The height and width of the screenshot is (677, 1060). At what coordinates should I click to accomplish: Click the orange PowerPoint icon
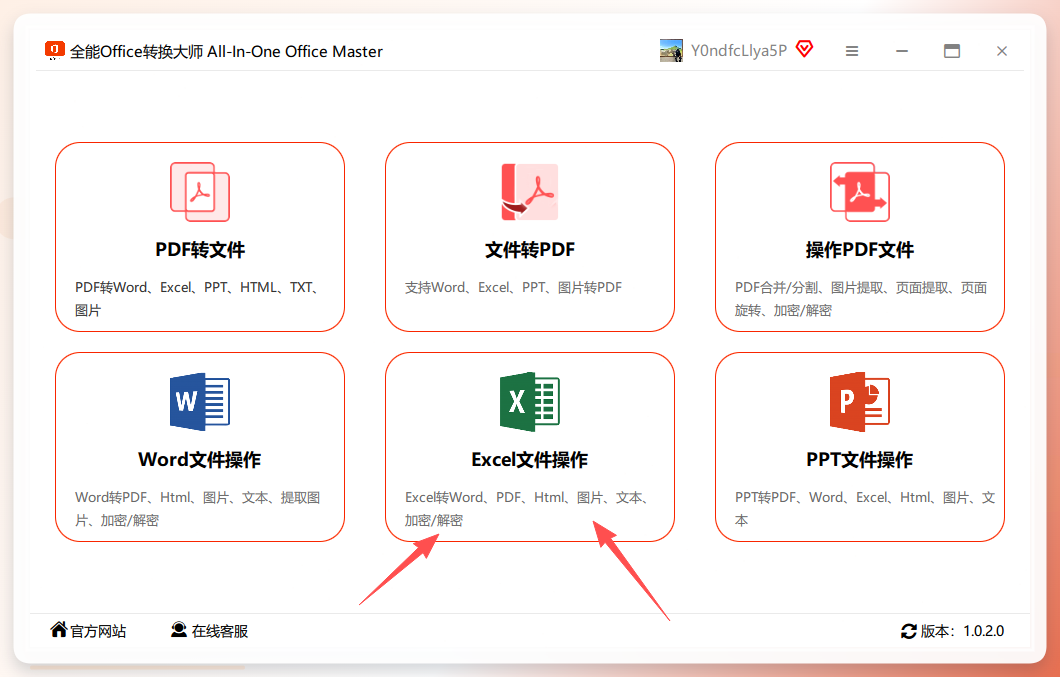point(860,402)
